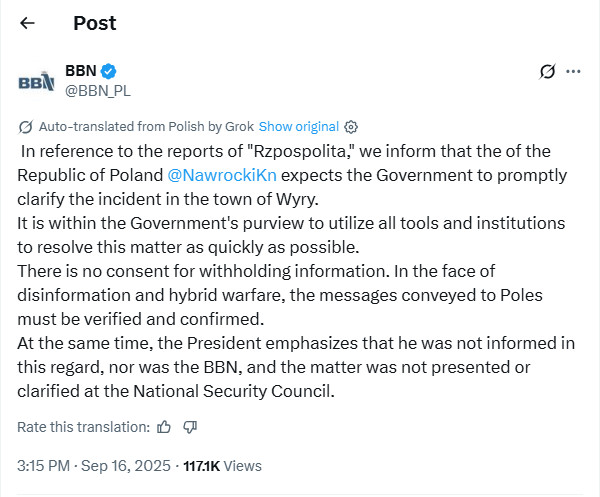Image resolution: width=600 pixels, height=497 pixels.
Task: Click the small Grok icon before Auto-translated
Action: pyautogui.click(x=25, y=127)
